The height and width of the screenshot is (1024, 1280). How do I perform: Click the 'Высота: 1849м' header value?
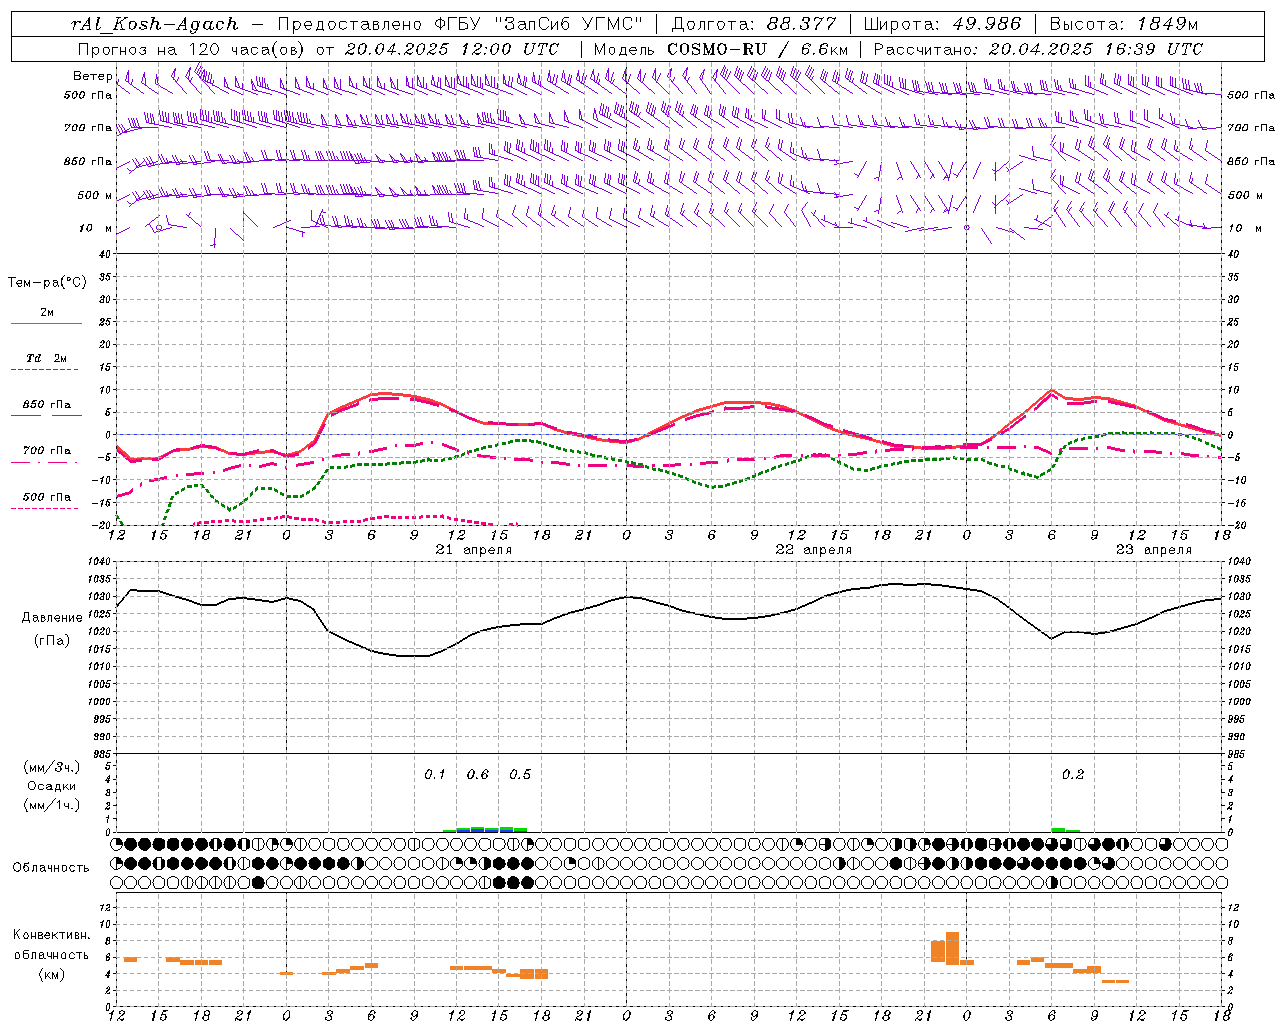coord(1124,24)
